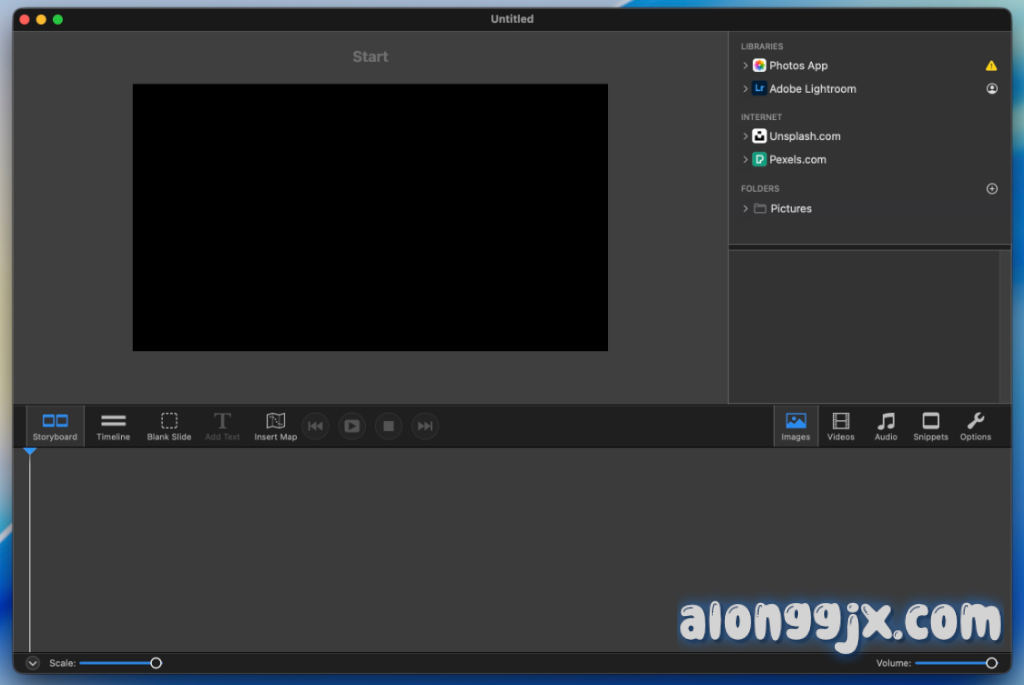Image resolution: width=1024 pixels, height=685 pixels.
Task: Click the Stop playback button
Action: point(388,426)
